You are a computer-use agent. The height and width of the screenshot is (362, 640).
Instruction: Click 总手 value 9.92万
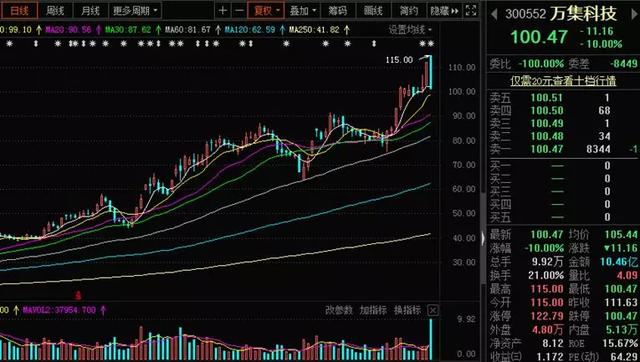pos(548,262)
